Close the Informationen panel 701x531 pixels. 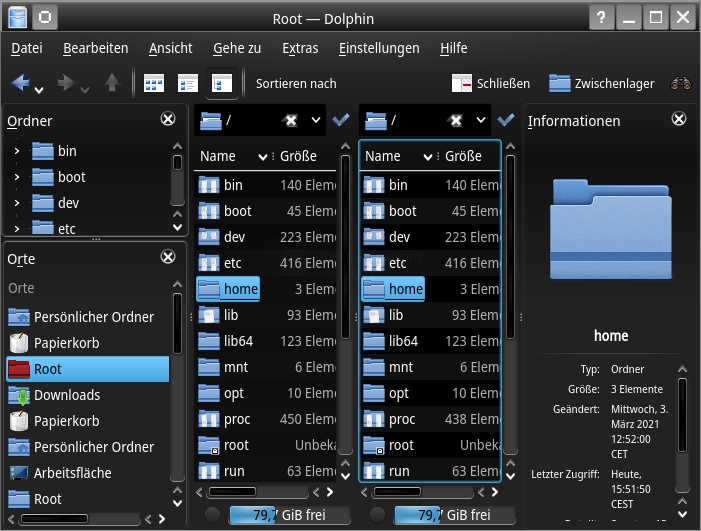pos(679,118)
